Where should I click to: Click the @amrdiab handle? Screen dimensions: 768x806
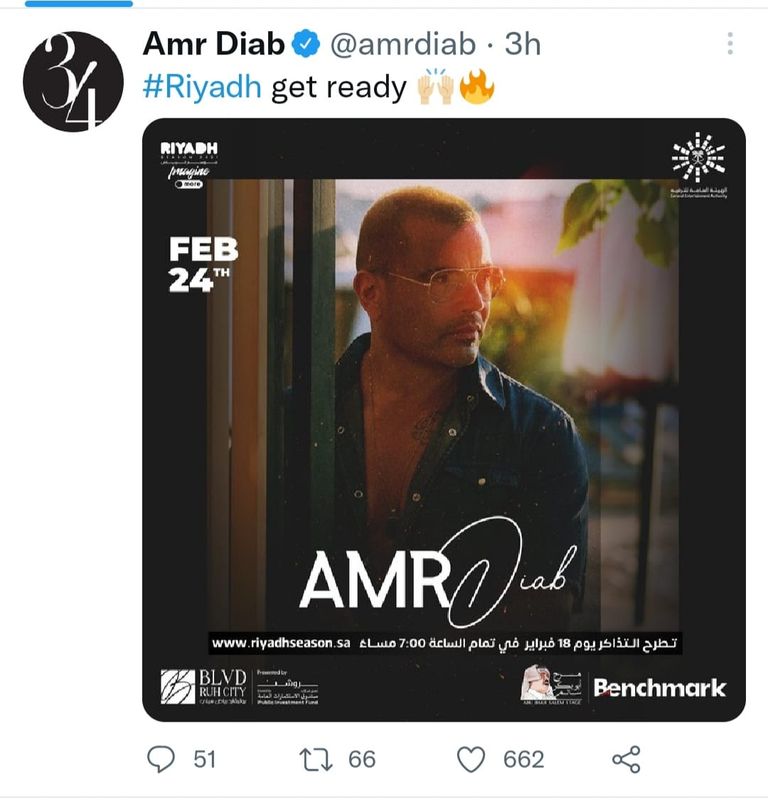coord(403,44)
